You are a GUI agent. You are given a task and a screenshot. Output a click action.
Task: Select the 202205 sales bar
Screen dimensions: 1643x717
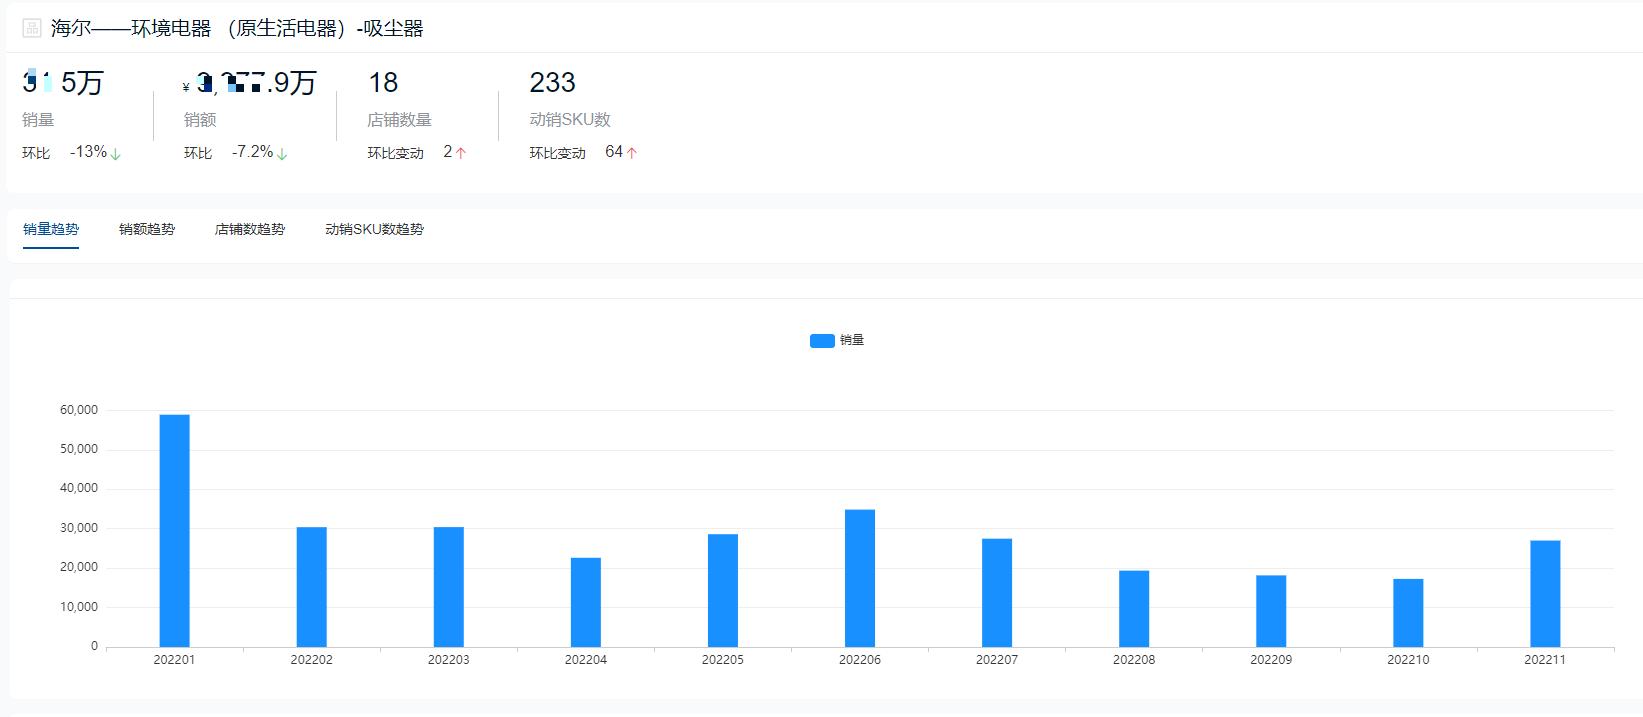pyautogui.click(x=723, y=591)
